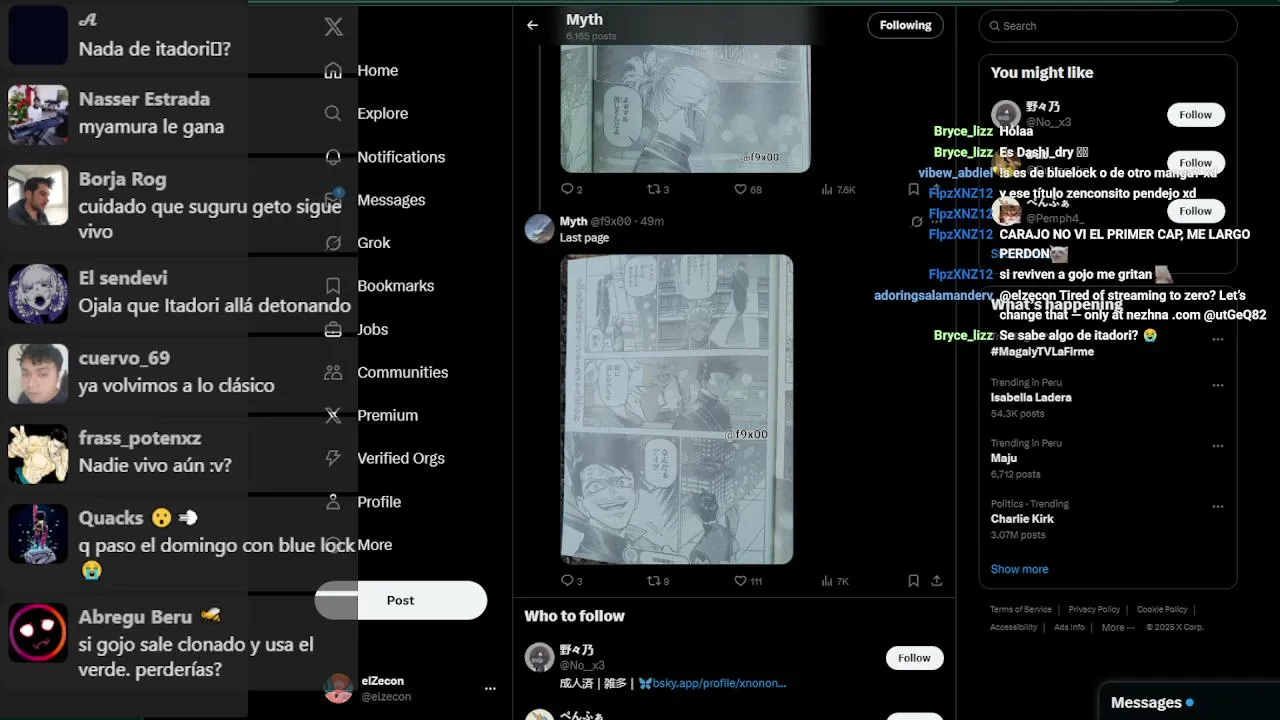
Task: Follow 野々乃 in Who to follow
Action: (914, 658)
